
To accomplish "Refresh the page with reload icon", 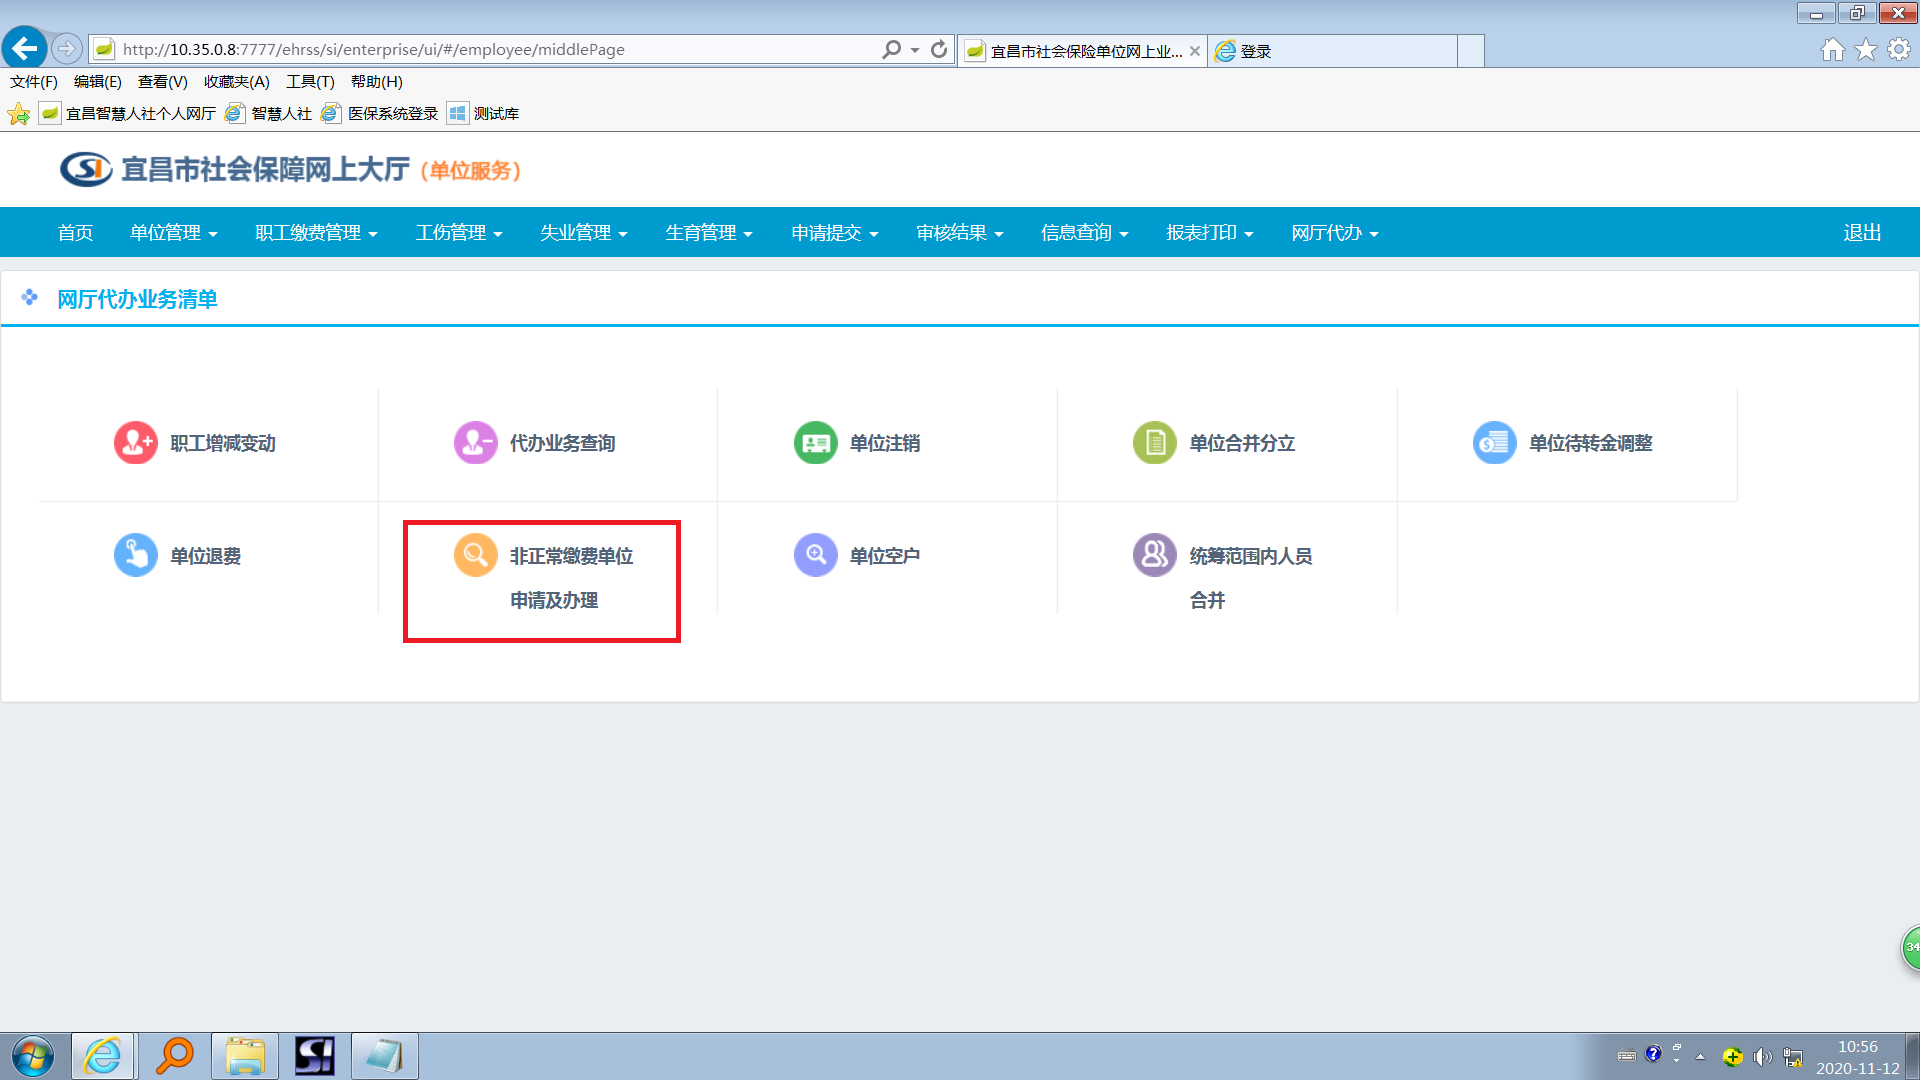I will (938, 49).
